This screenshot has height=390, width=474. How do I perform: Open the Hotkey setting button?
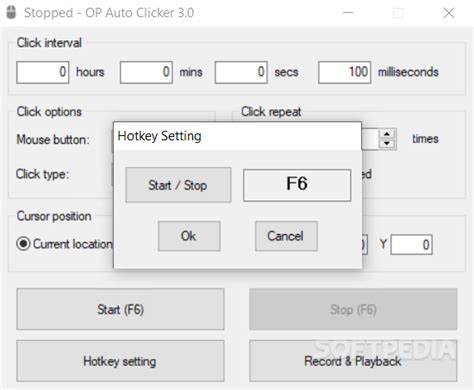point(120,361)
